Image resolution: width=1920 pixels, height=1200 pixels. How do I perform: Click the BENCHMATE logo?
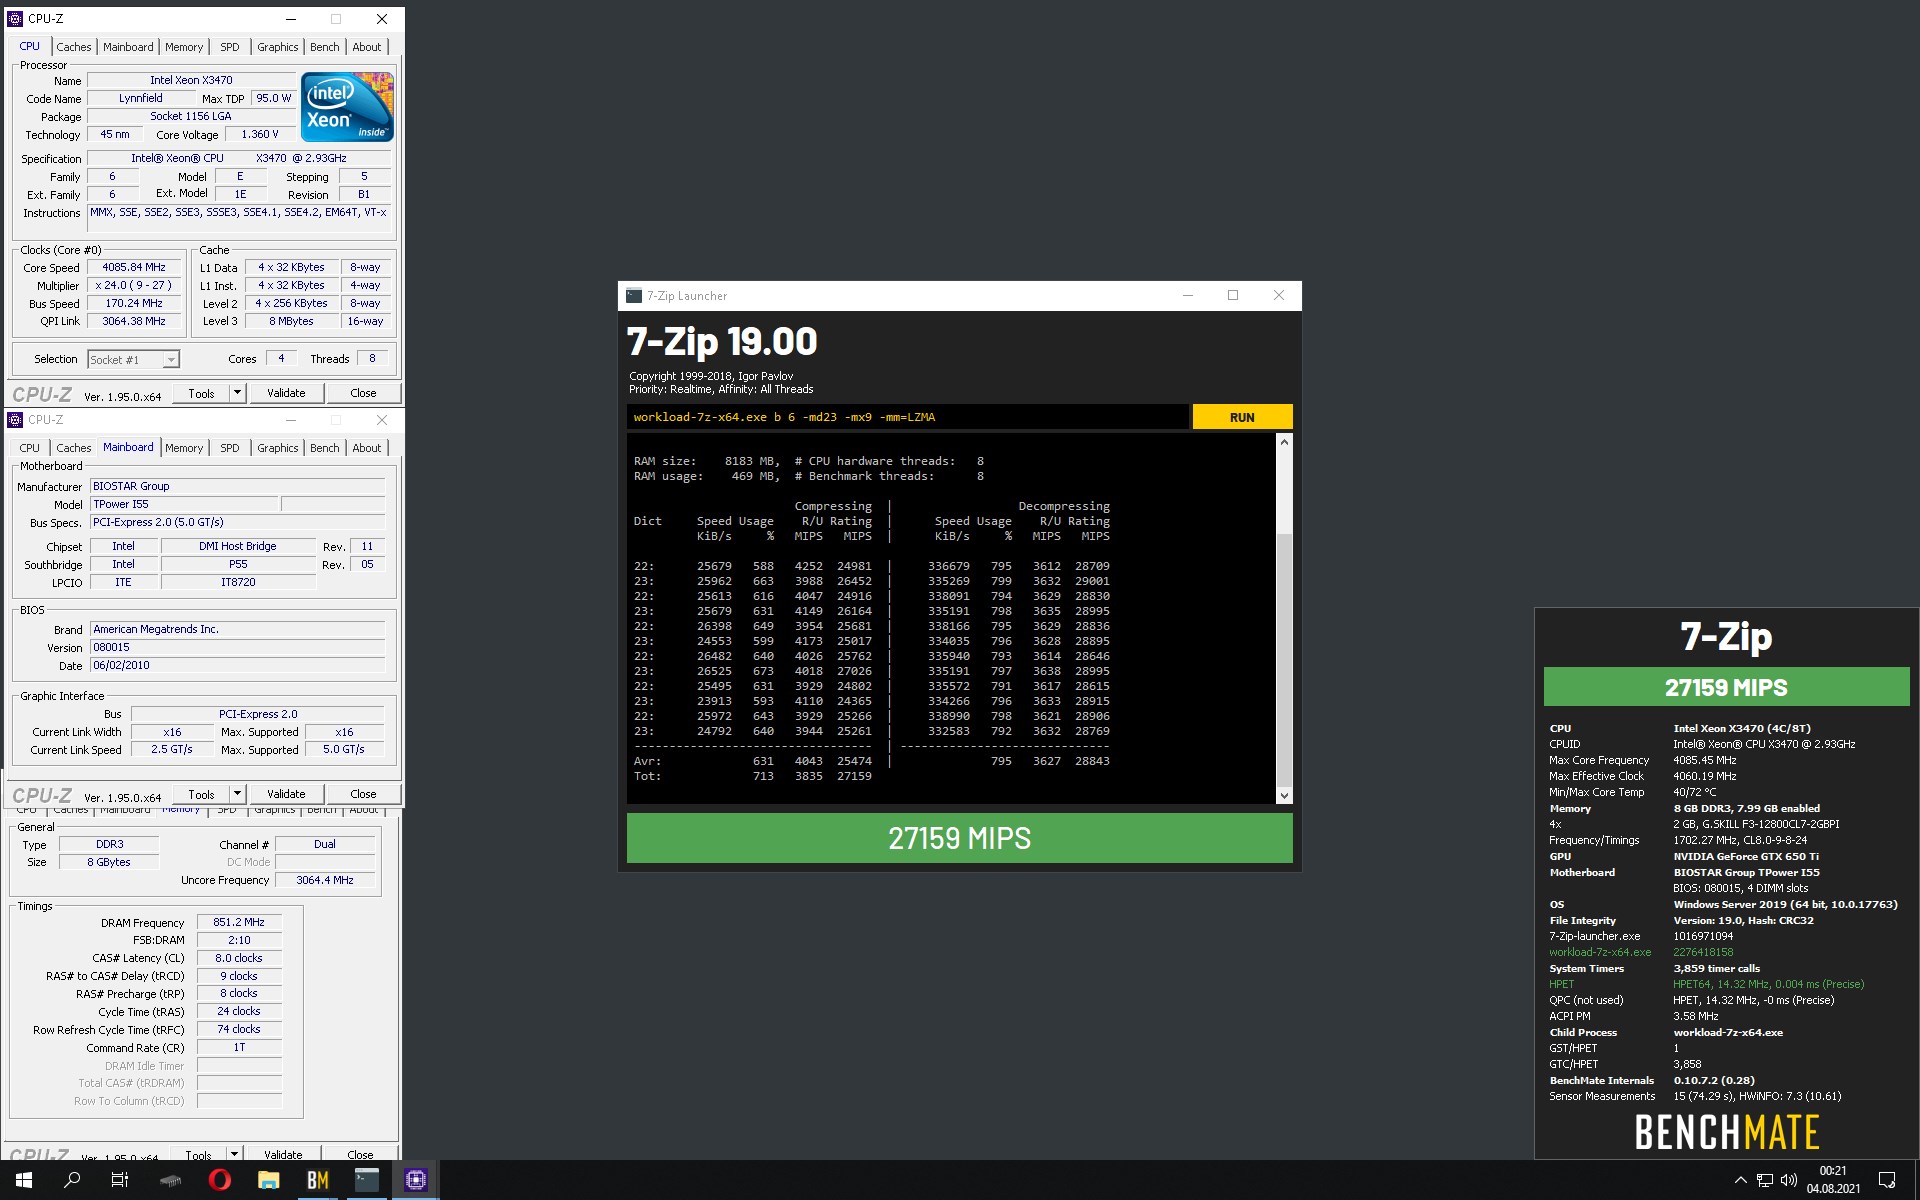pos(1726,1132)
